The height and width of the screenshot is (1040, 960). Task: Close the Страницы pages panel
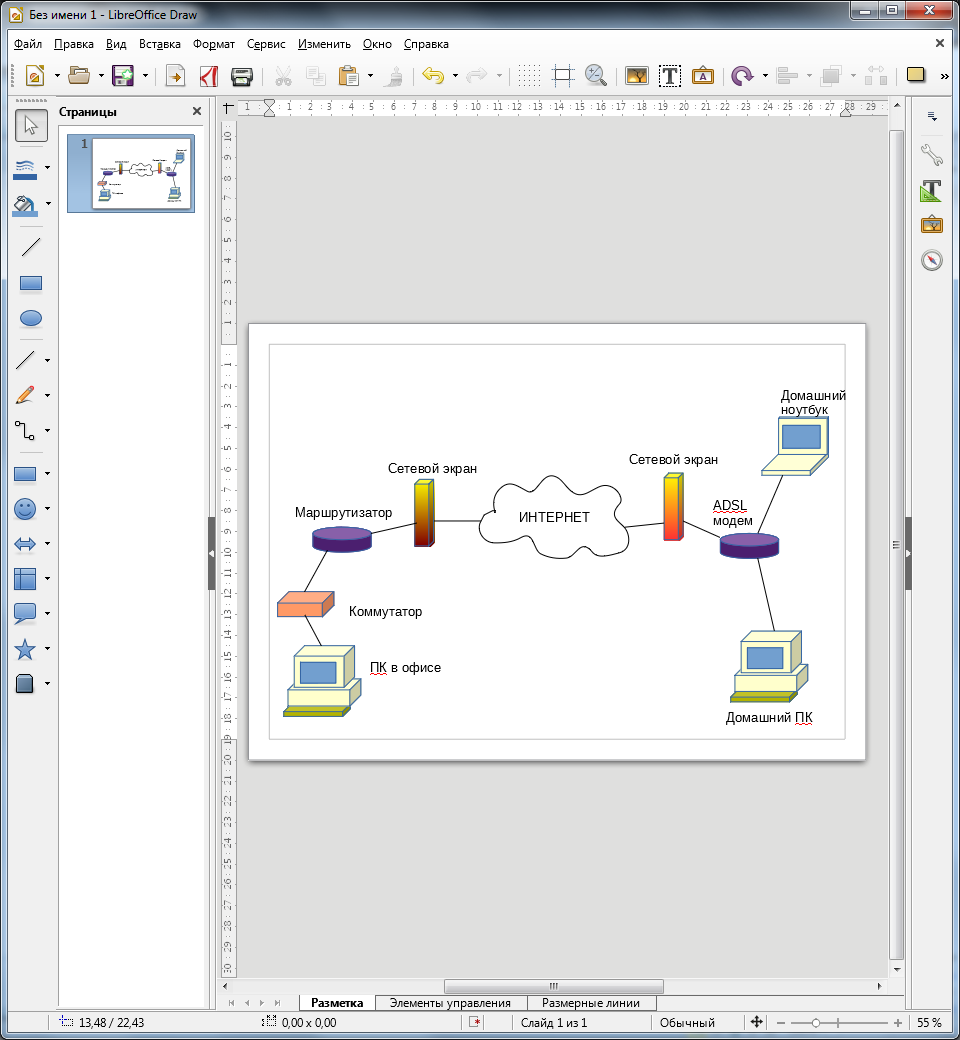click(x=196, y=111)
